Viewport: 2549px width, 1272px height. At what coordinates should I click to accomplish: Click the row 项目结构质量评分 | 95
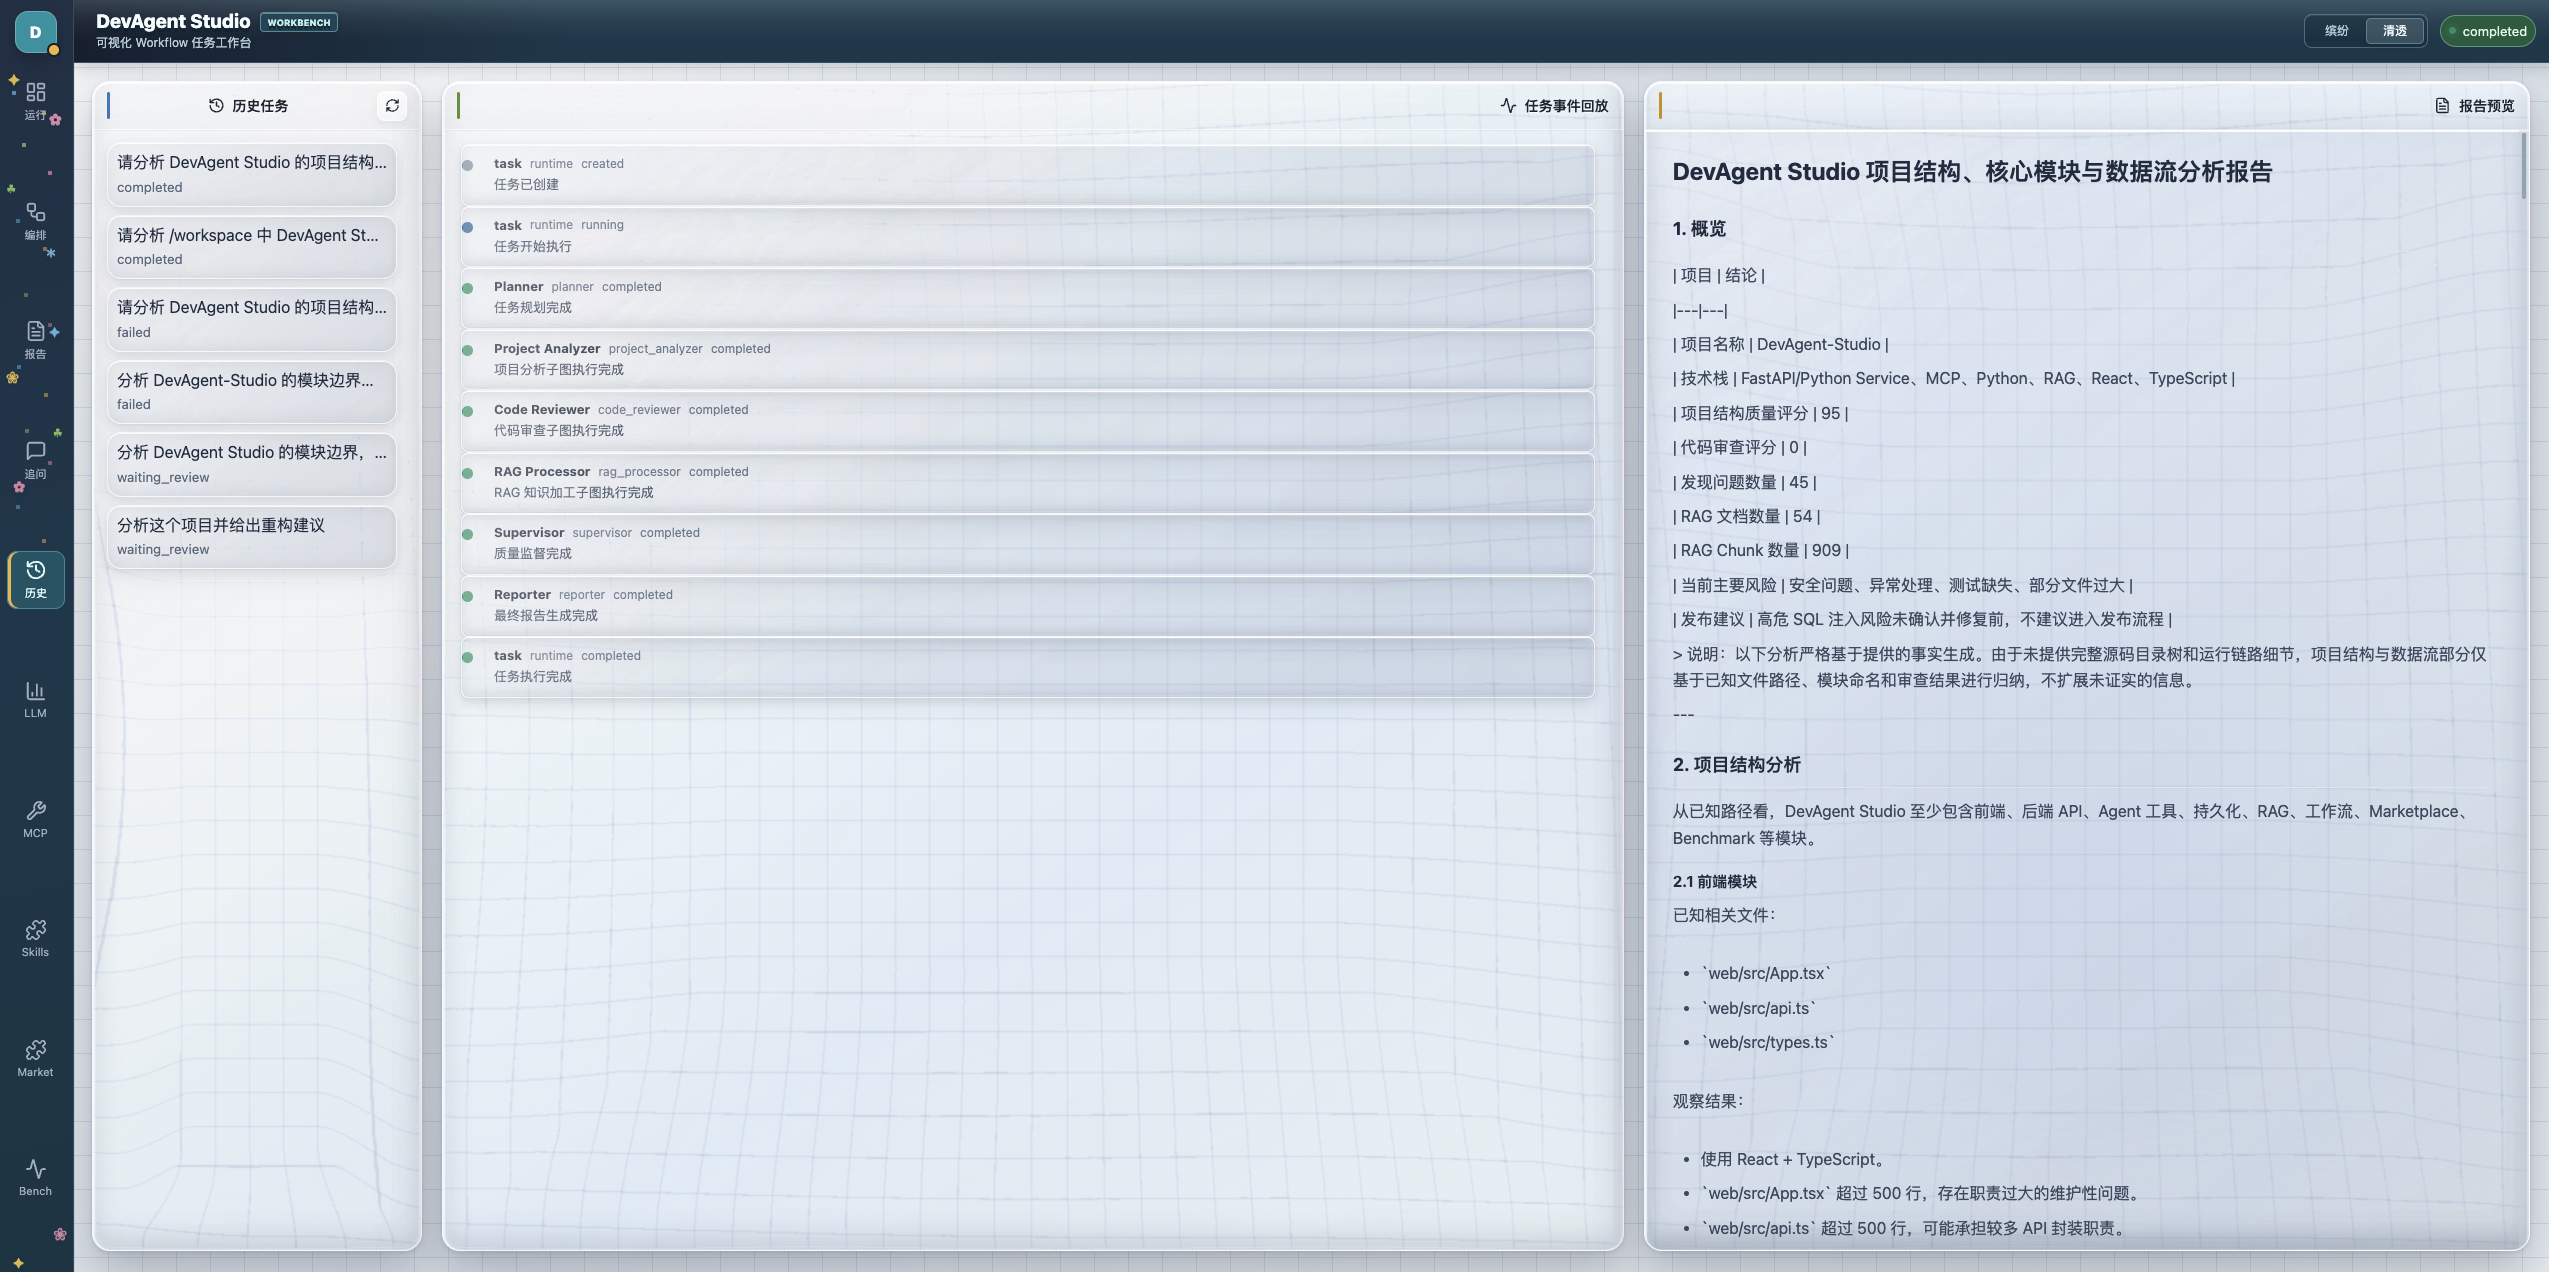tap(1761, 413)
